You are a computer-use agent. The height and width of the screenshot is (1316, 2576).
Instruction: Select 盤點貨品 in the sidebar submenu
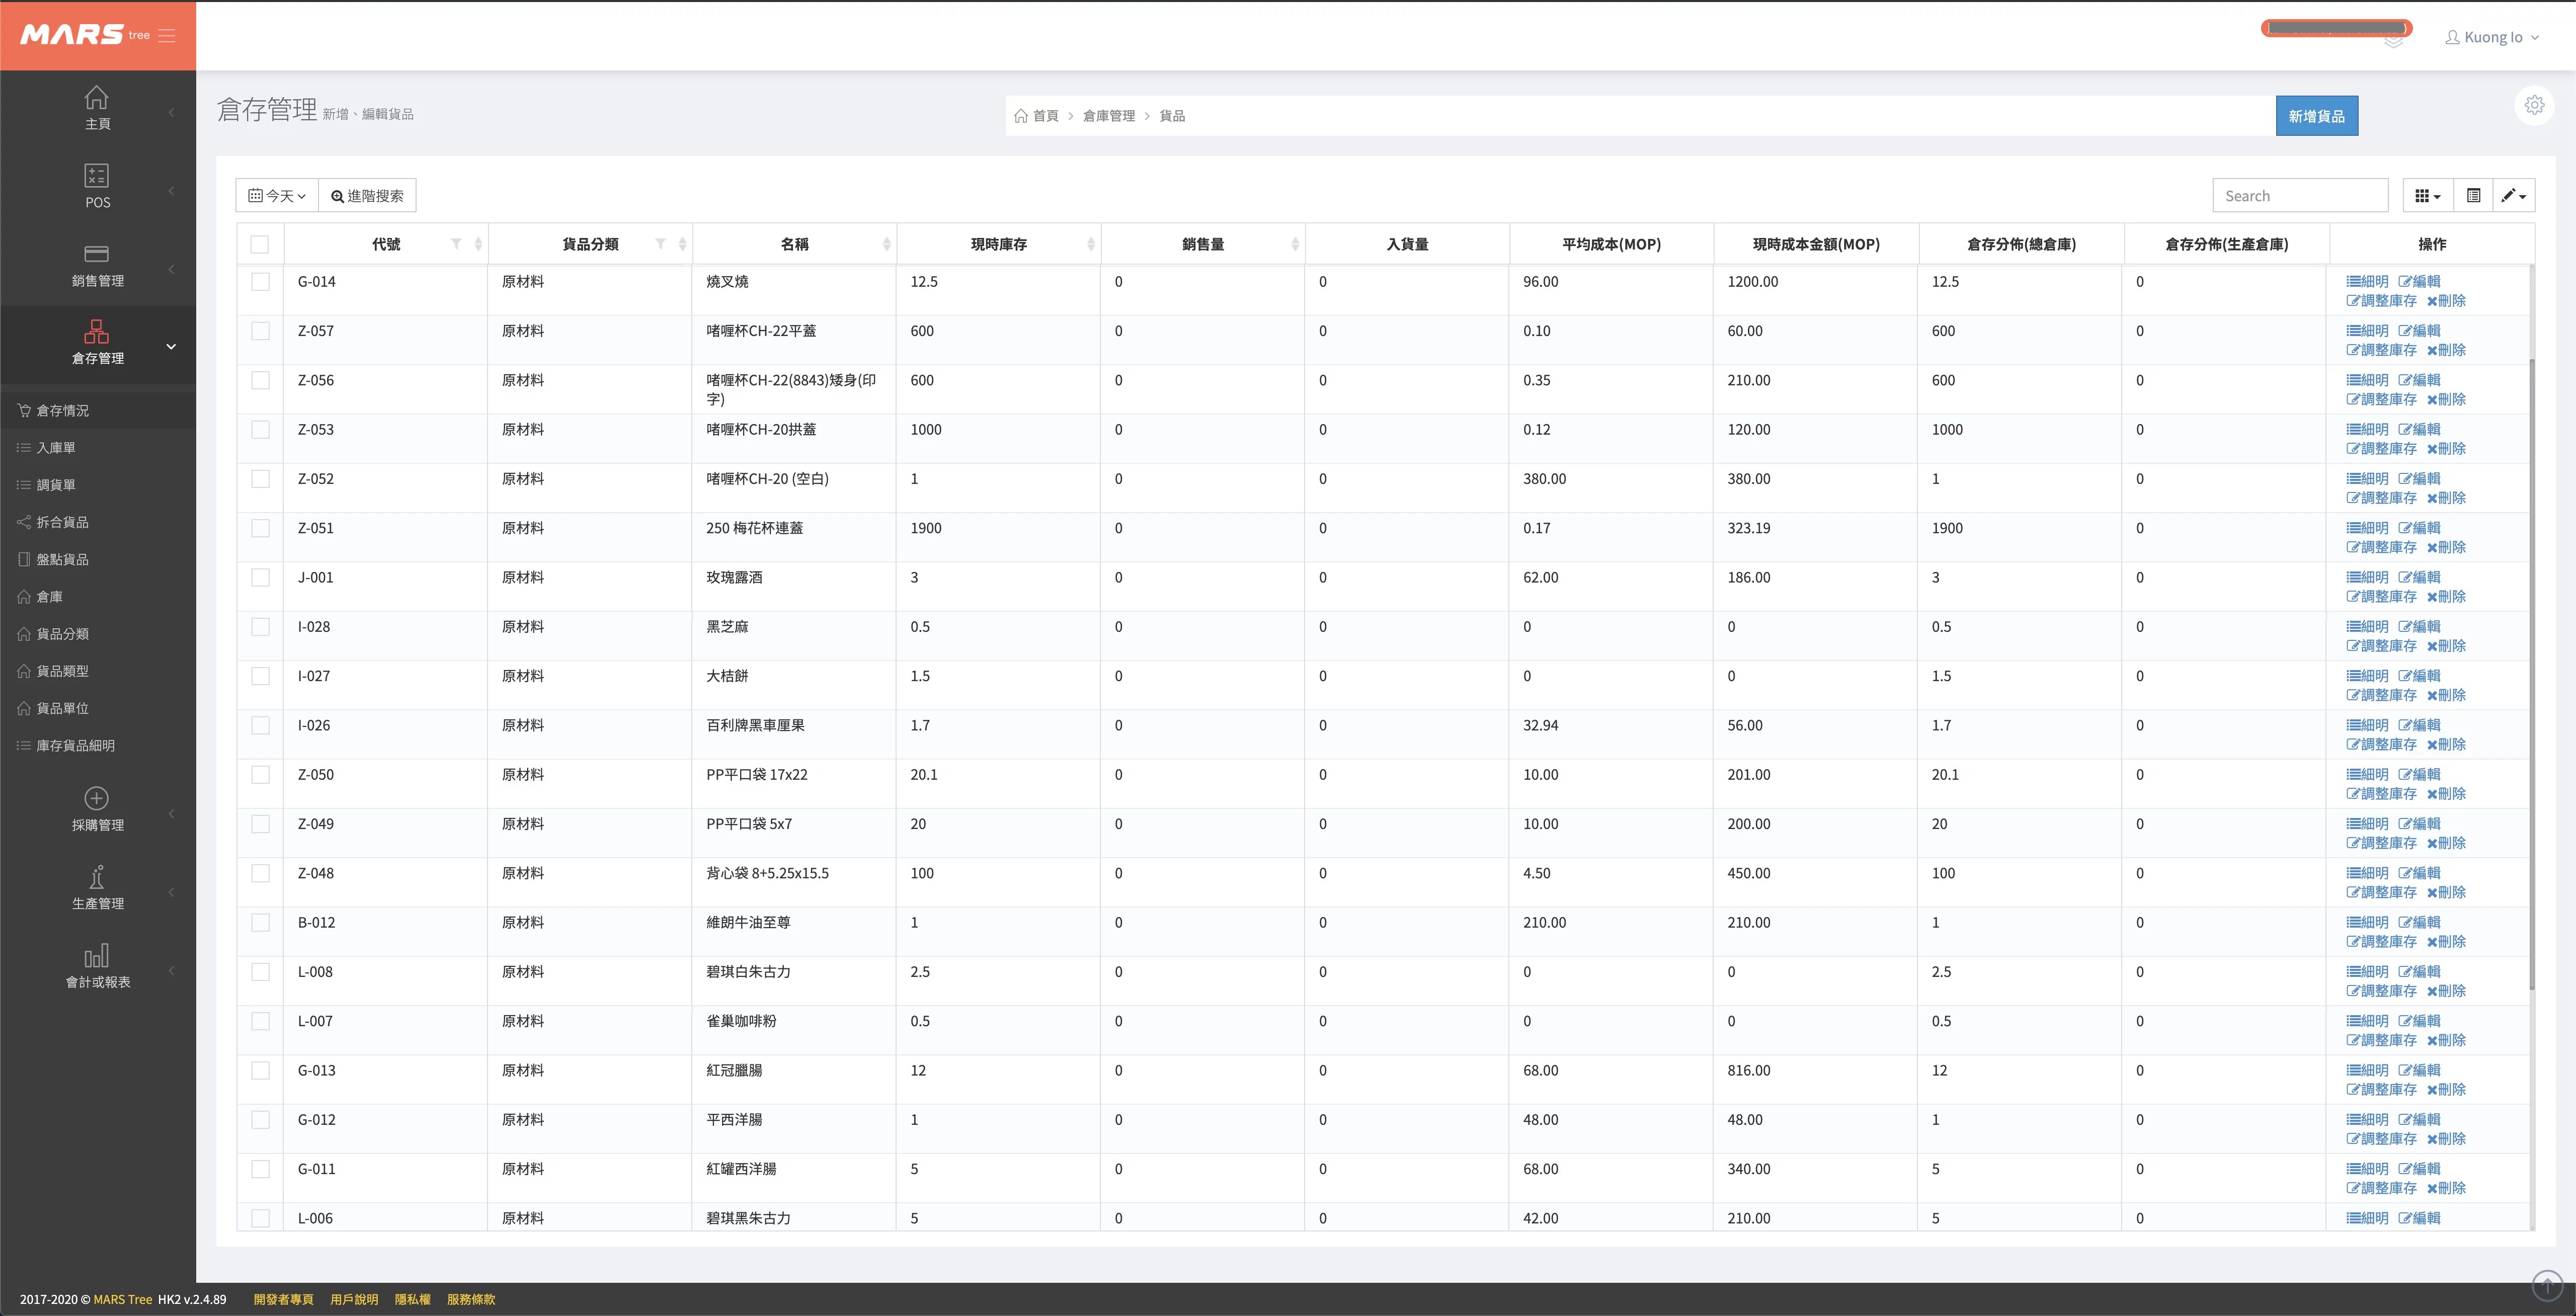(x=98, y=559)
